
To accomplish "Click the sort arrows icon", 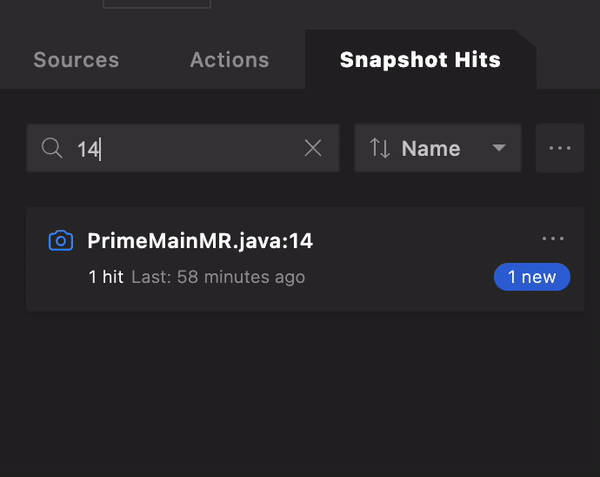I will [380, 149].
